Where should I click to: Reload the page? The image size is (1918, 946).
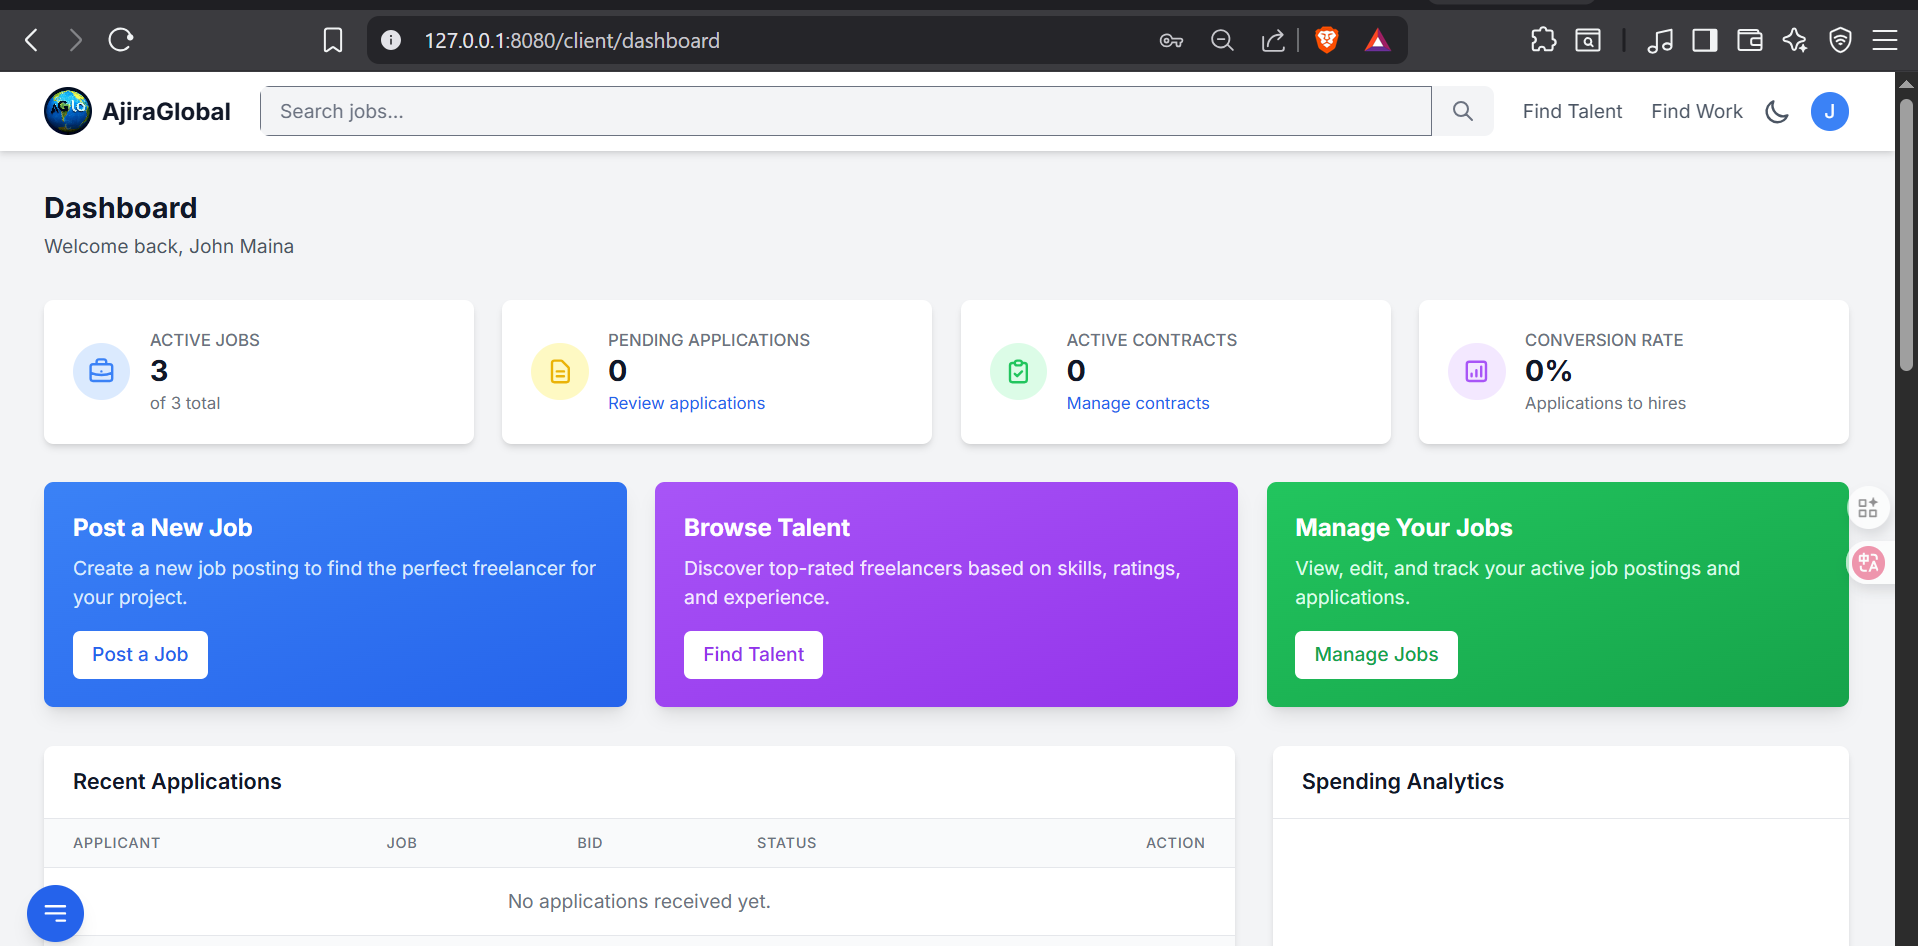121,40
